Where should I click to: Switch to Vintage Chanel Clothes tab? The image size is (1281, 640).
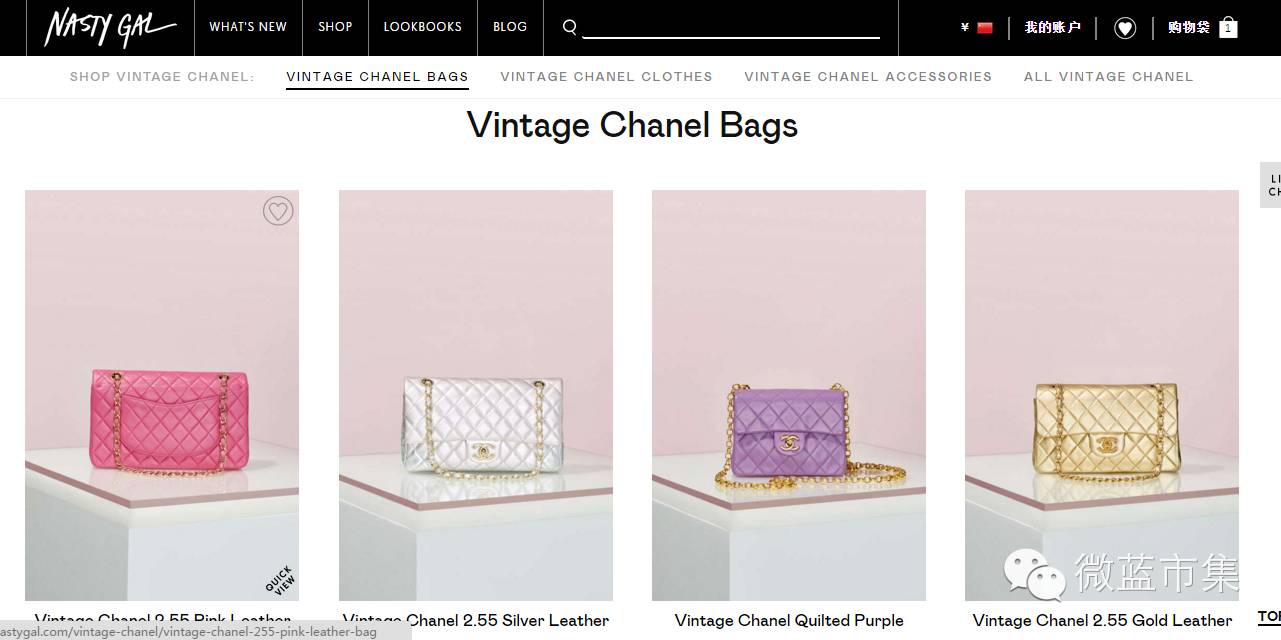[x=606, y=76]
